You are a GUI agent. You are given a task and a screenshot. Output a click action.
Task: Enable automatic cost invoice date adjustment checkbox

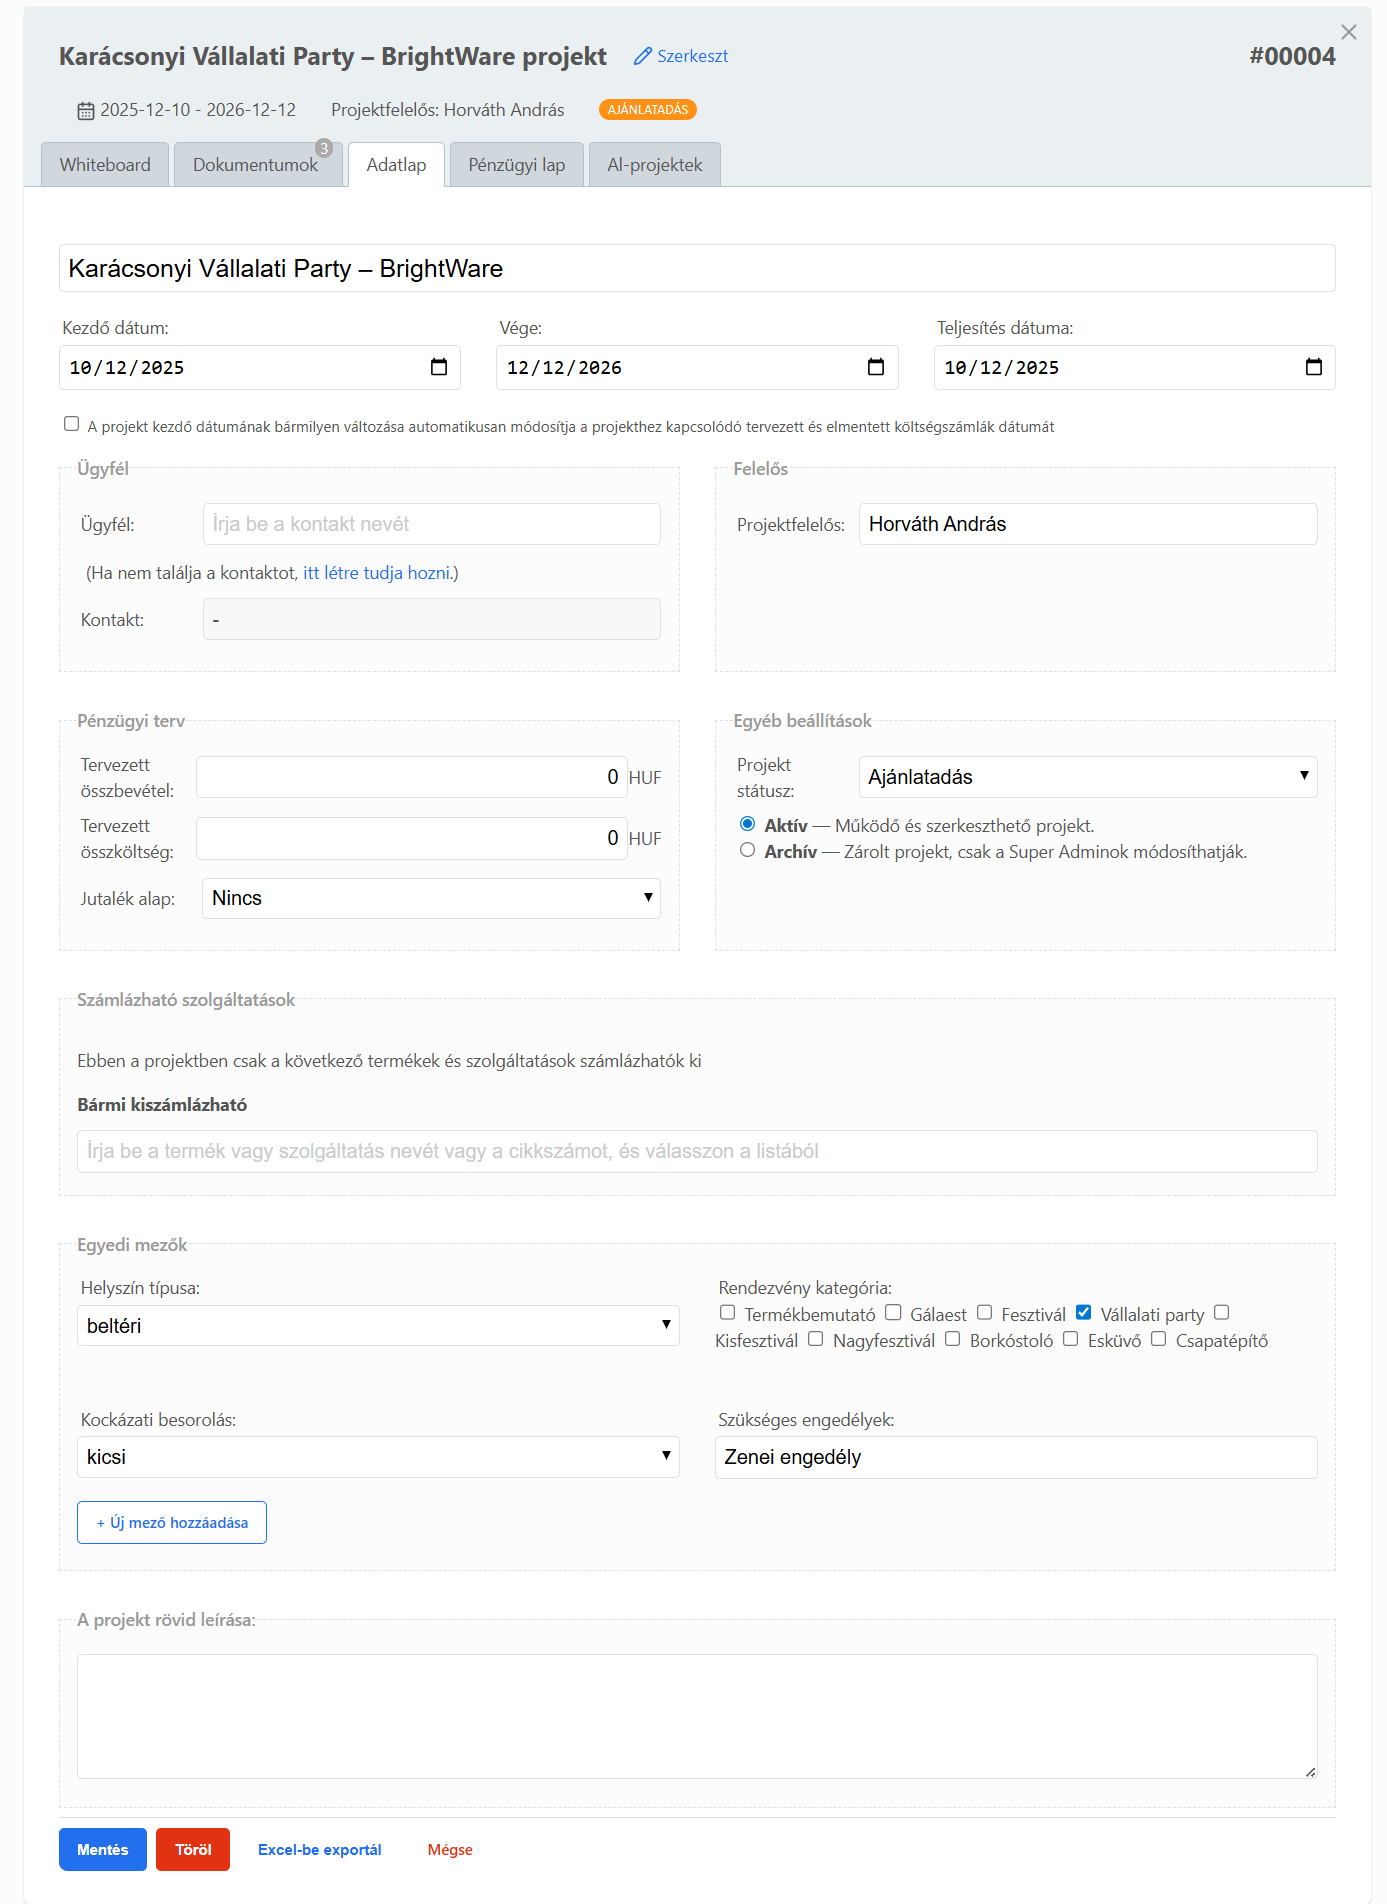[71, 424]
